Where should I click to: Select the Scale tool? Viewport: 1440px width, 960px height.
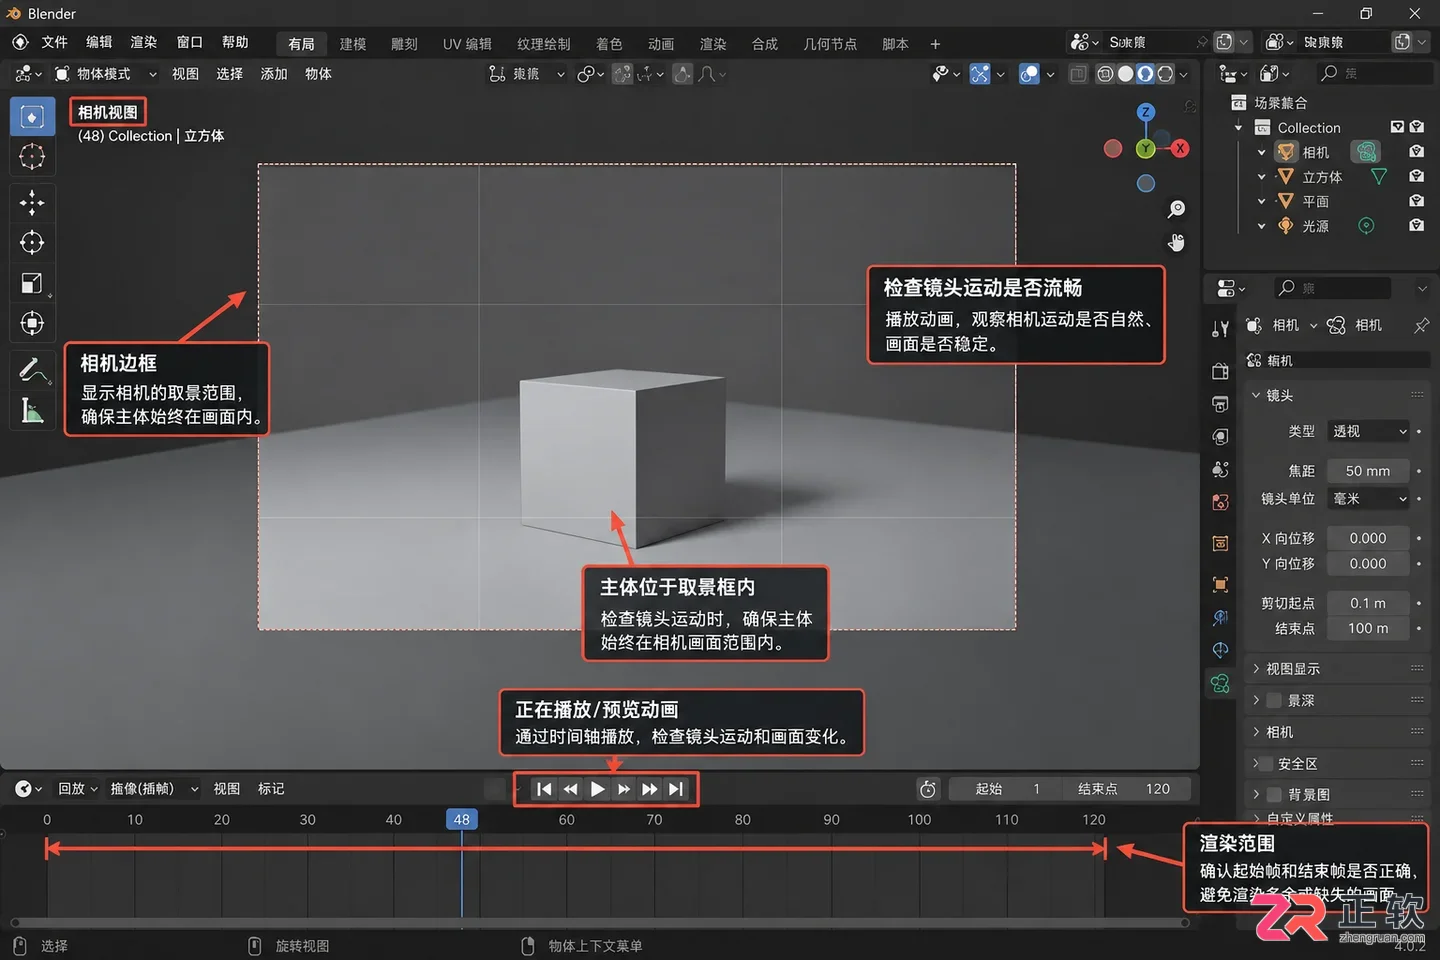[x=32, y=283]
